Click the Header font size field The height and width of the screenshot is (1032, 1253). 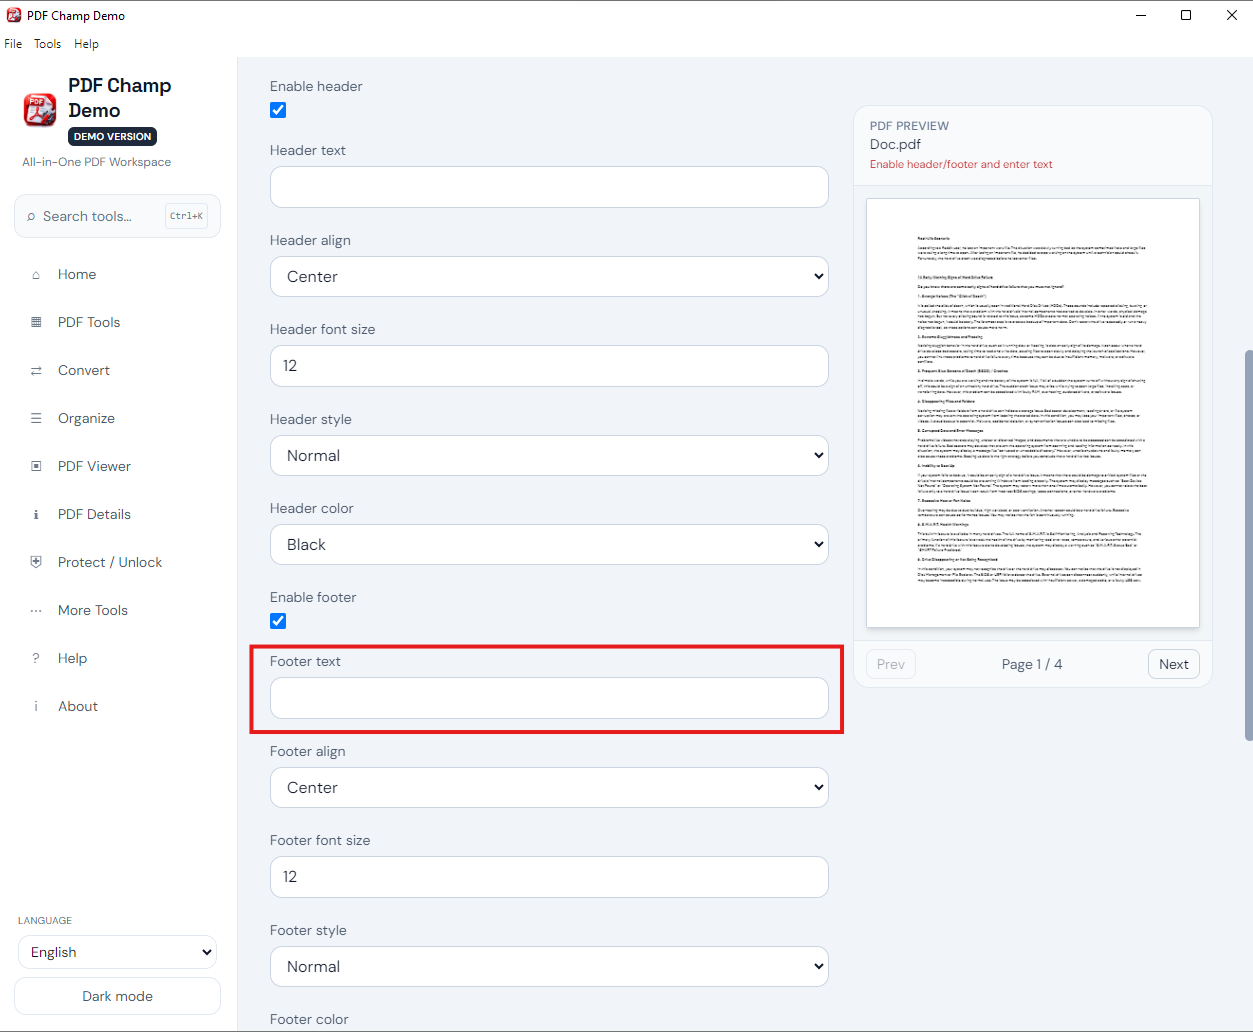click(x=549, y=366)
